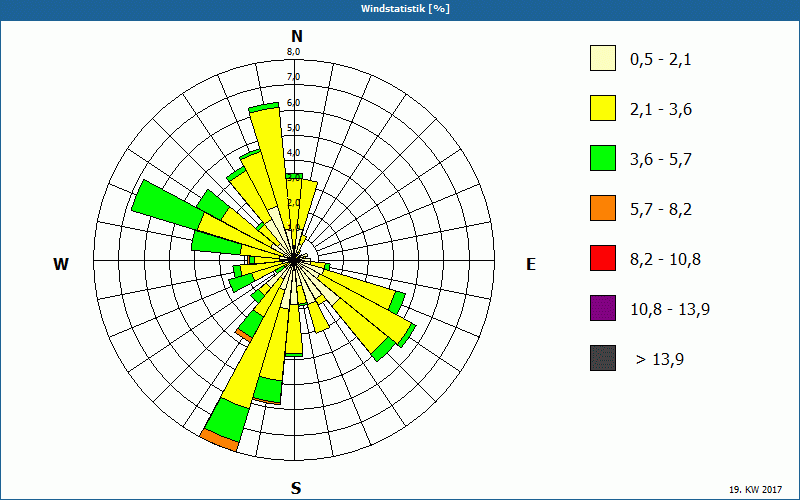Click the legend label '8,2 - 10,8'
800x500 pixels.
click(665, 260)
